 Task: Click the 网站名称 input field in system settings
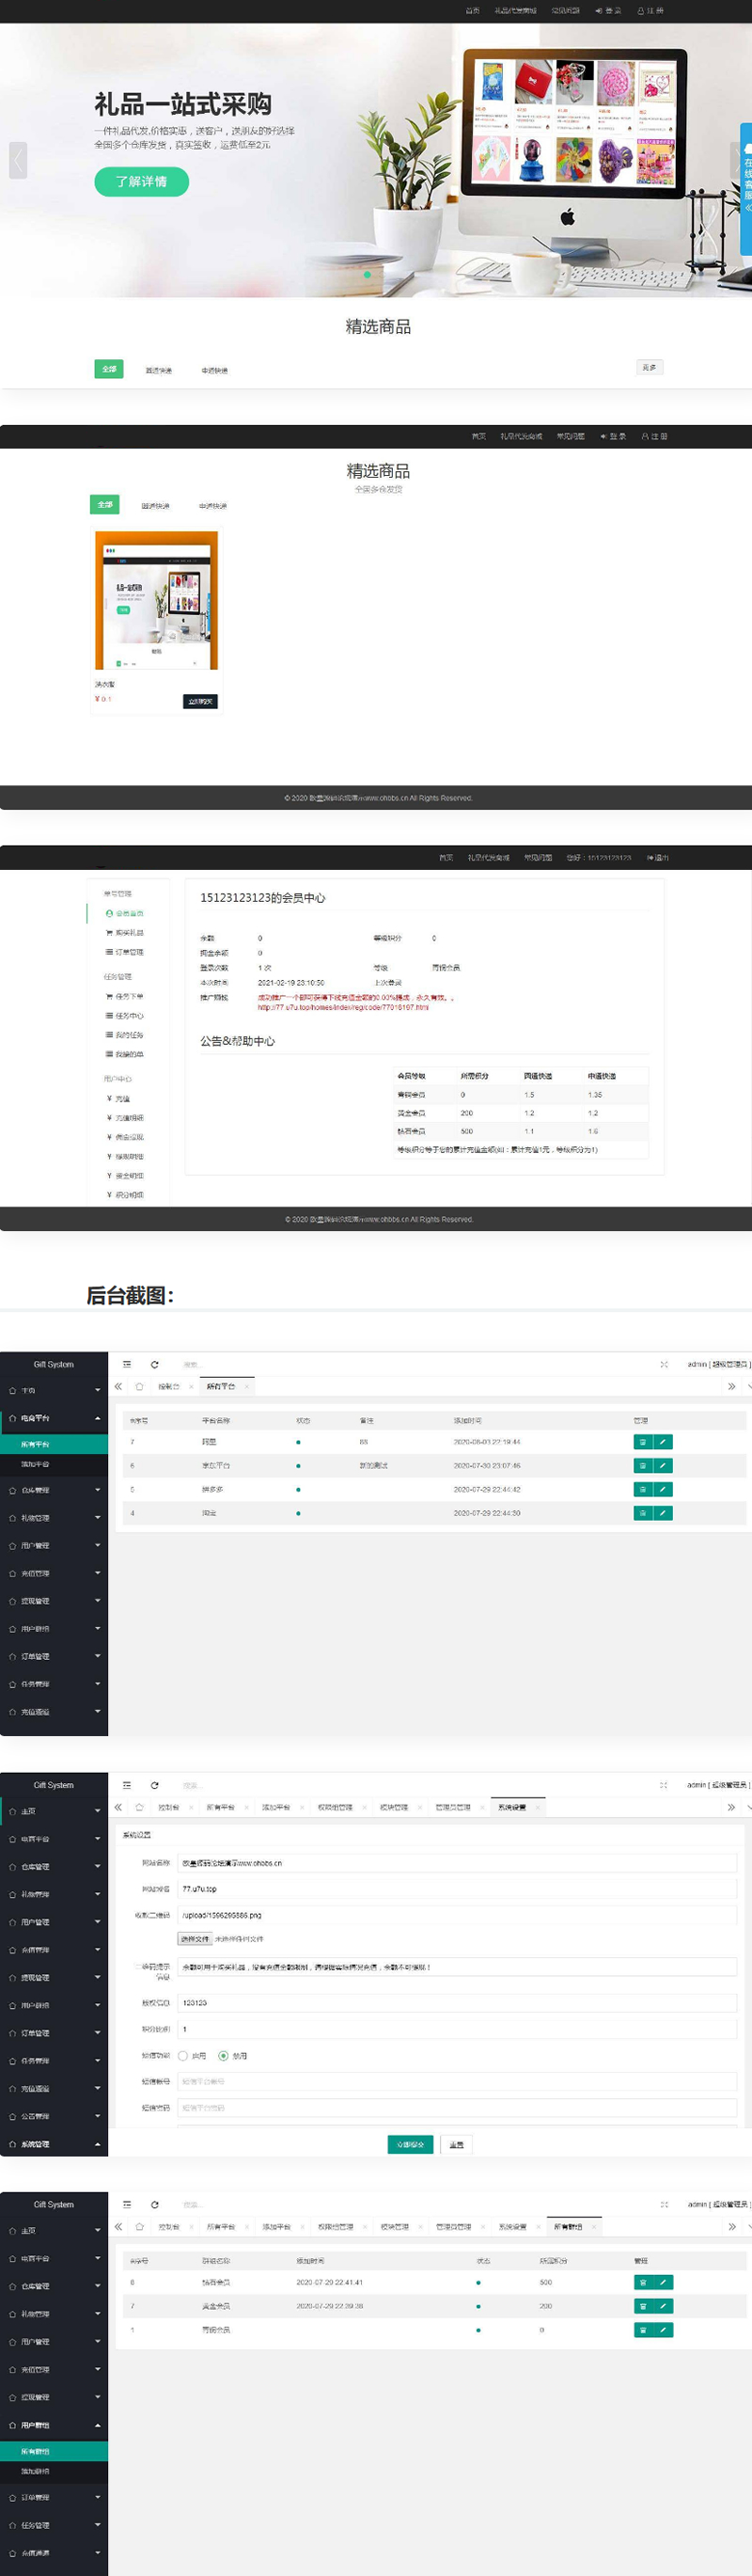pyautogui.click(x=456, y=1863)
